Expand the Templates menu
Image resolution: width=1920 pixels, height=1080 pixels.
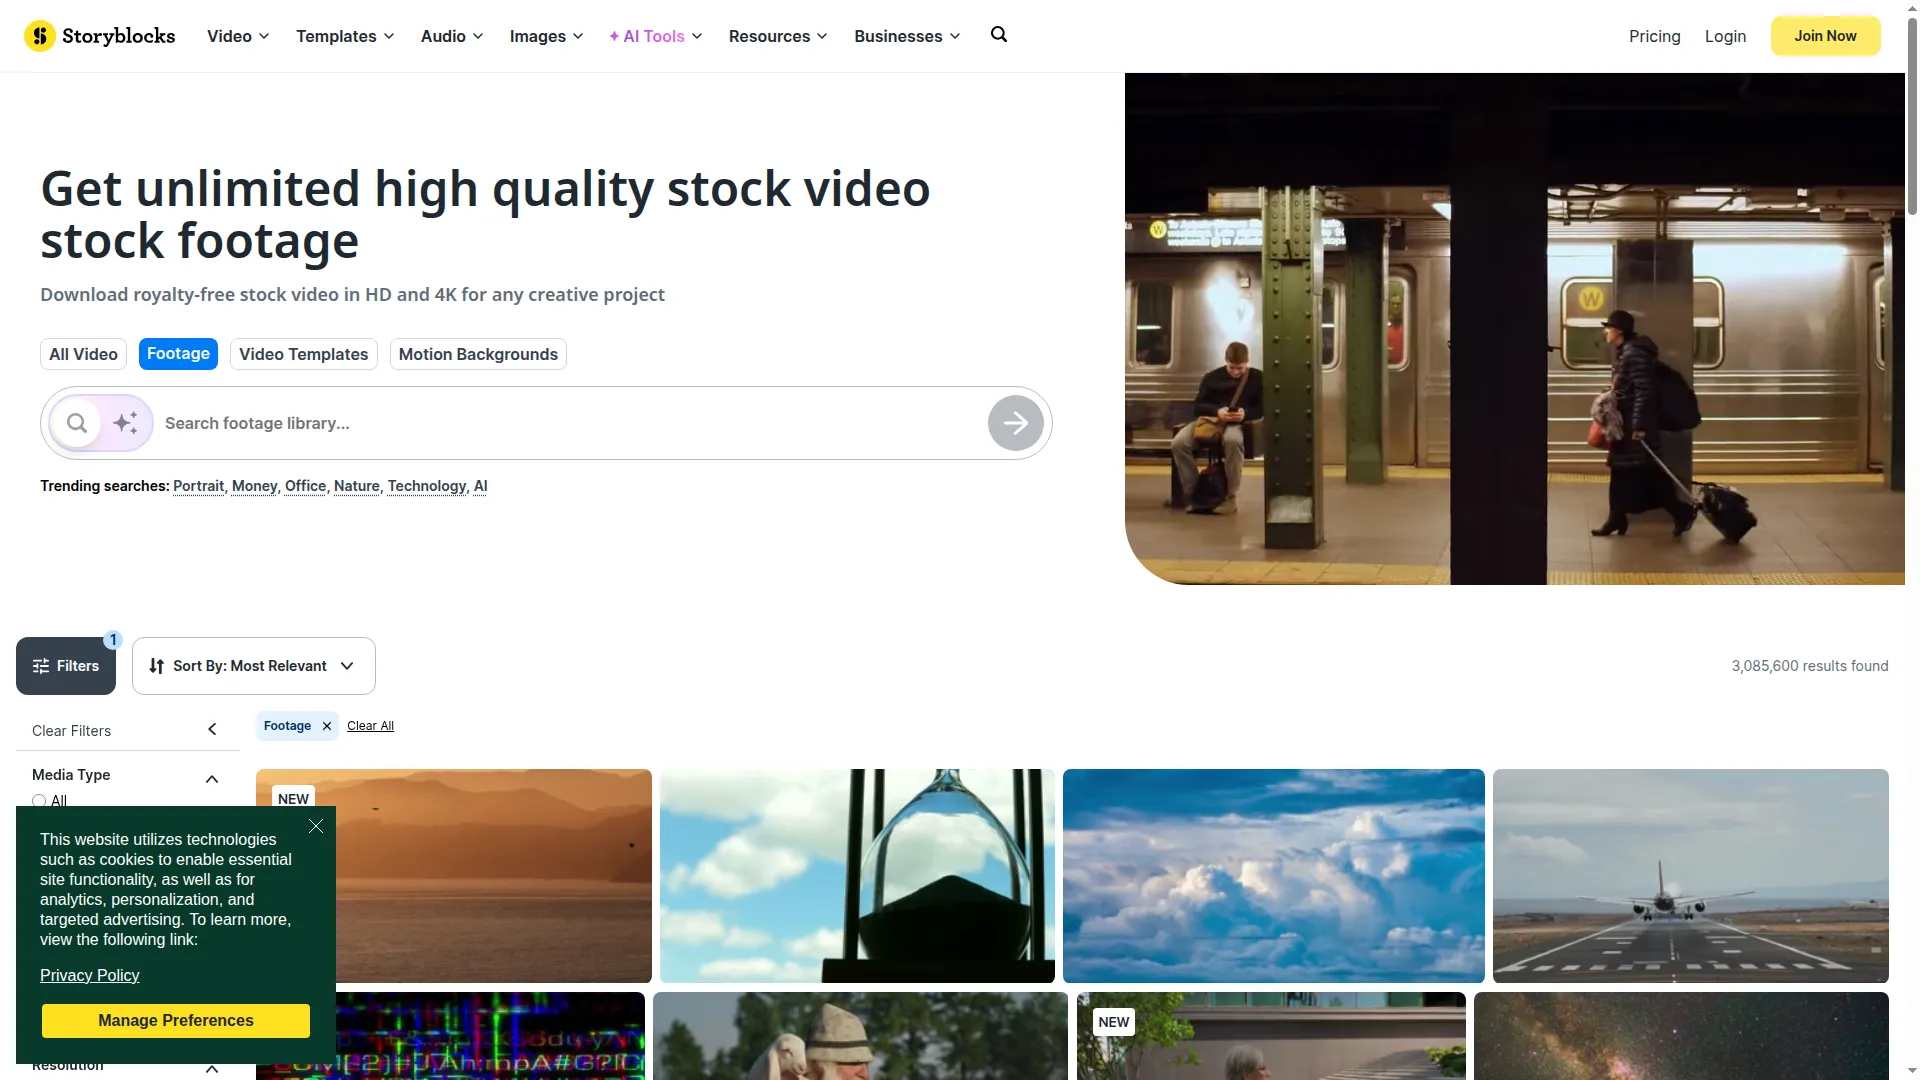(x=345, y=36)
